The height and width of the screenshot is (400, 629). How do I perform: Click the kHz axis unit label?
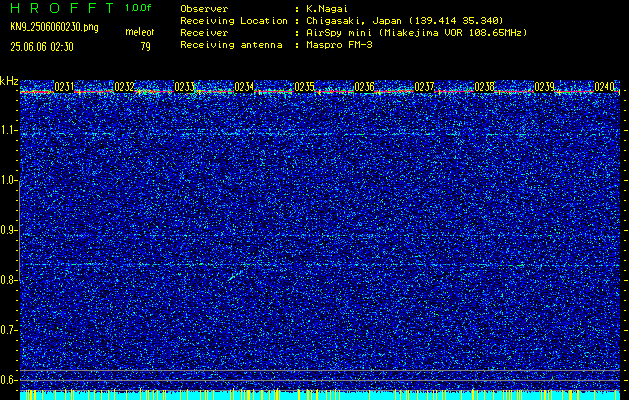click(x=9, y=81)
